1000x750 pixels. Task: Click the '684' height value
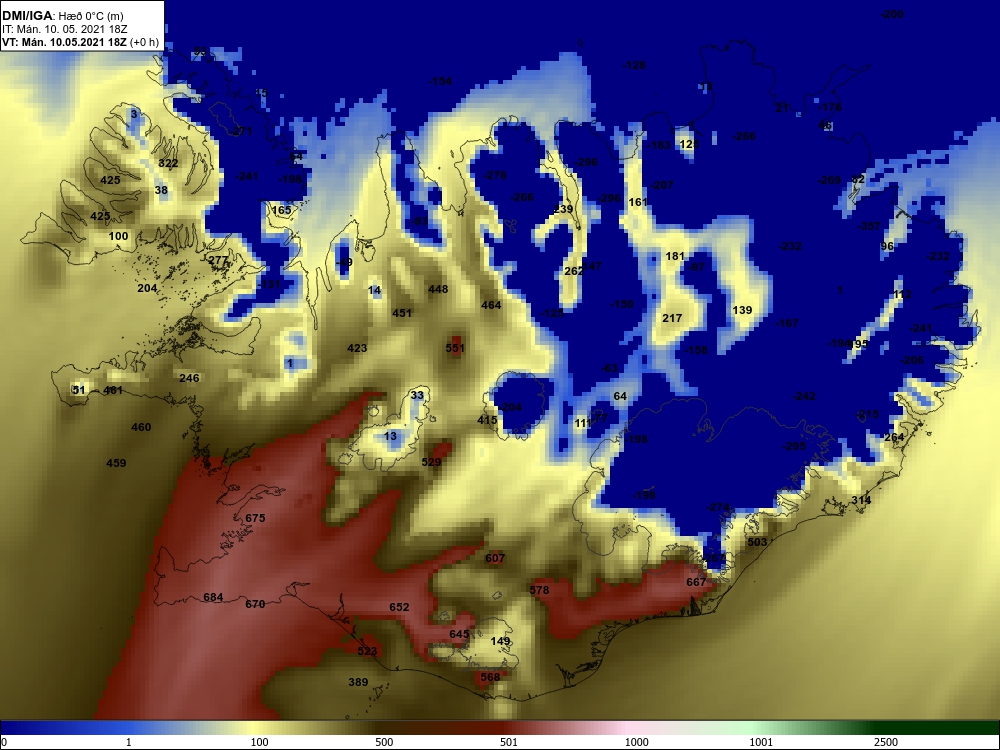pyautogui.click(x=213, y=598)
